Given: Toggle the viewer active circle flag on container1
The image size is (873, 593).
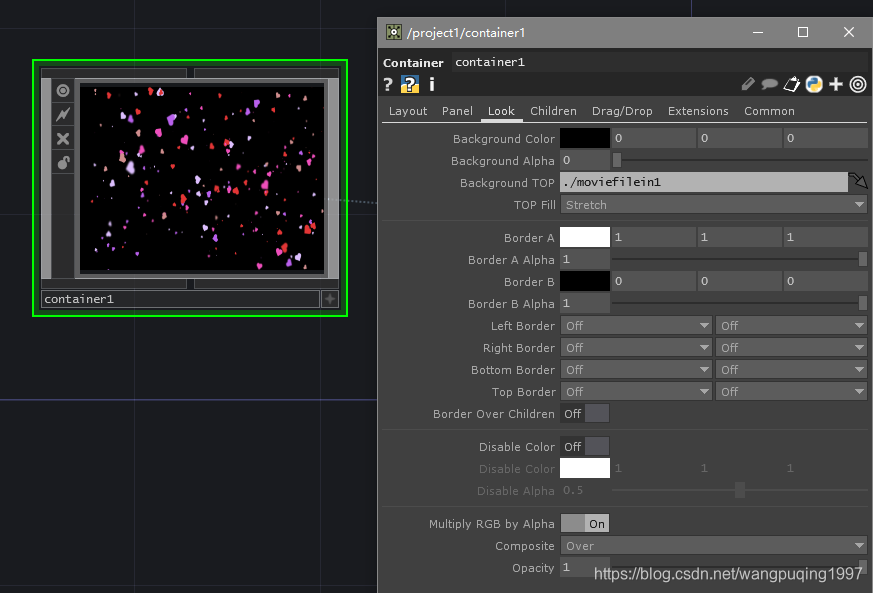Looking at the screenshot, I should [63, 91].
